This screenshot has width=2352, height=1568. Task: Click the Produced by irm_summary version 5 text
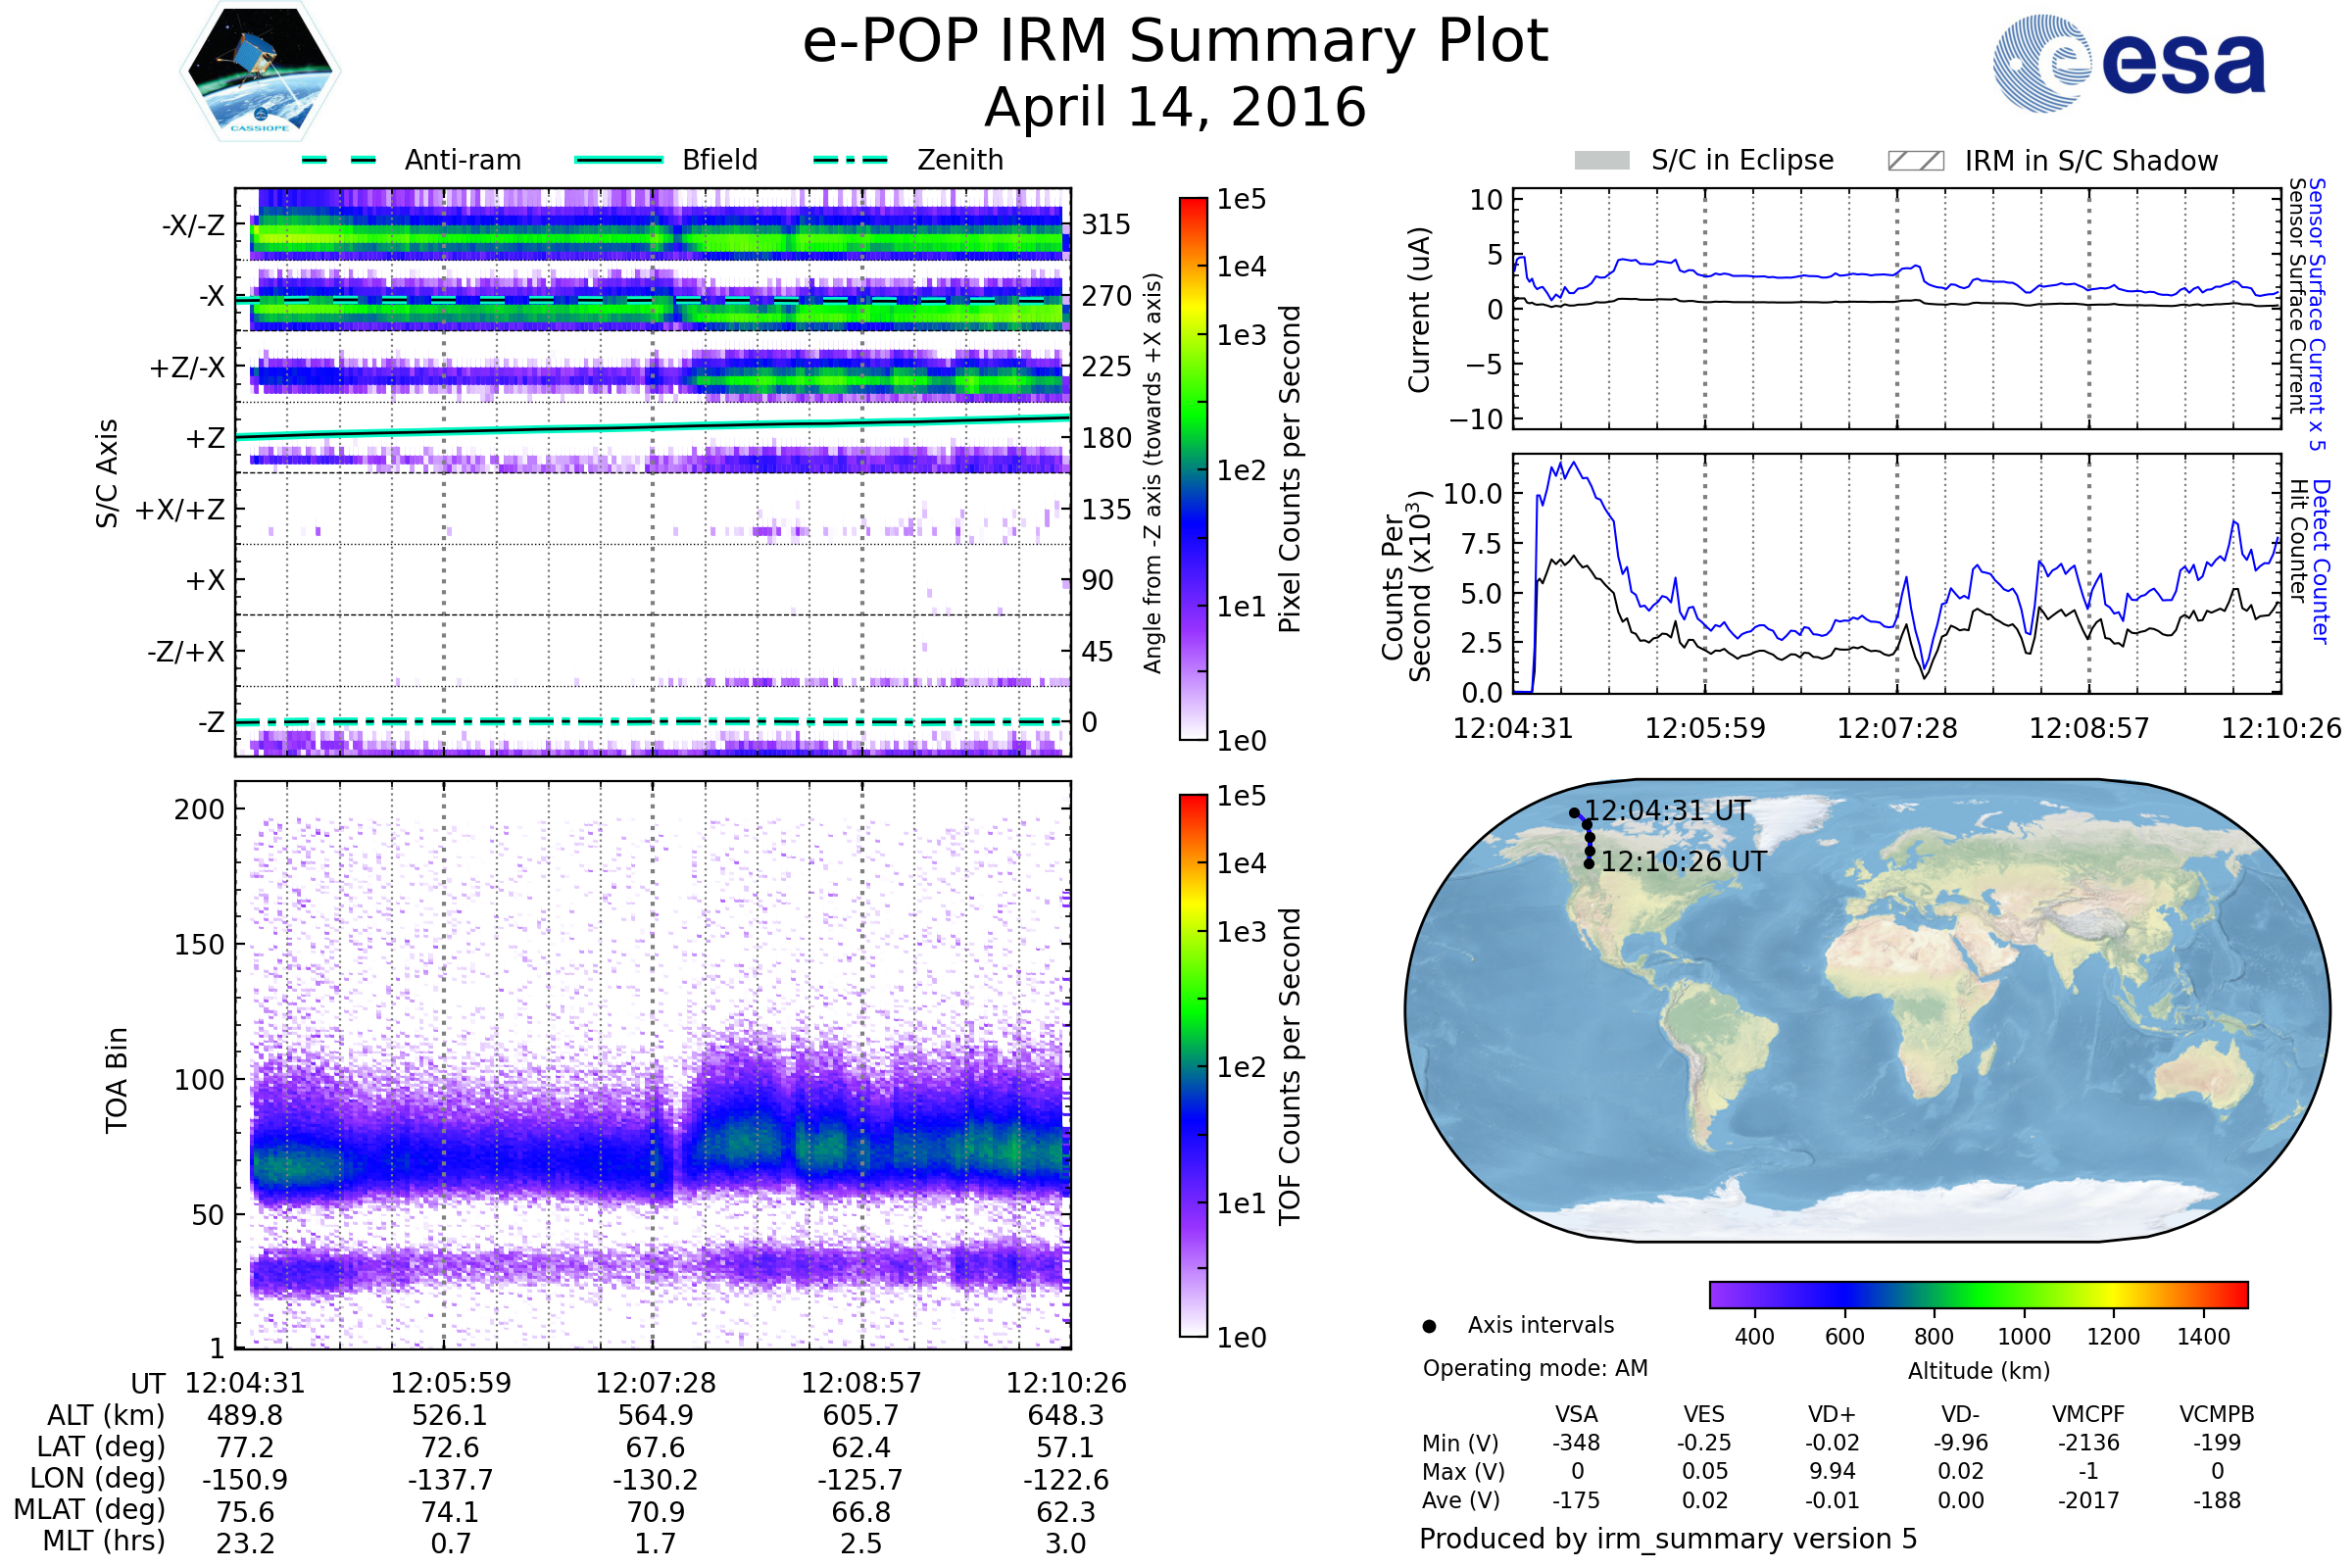[x=1668, y=1539]
